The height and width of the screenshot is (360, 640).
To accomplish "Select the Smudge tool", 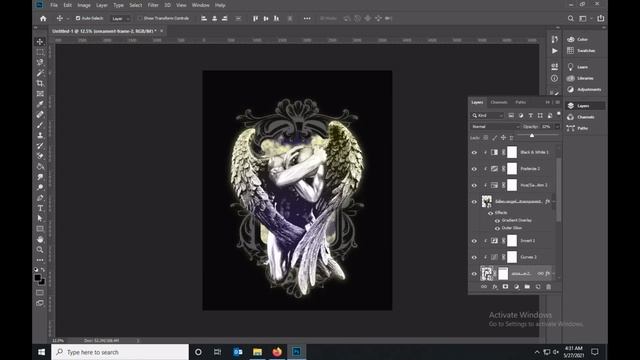I will tap(40, 177).
